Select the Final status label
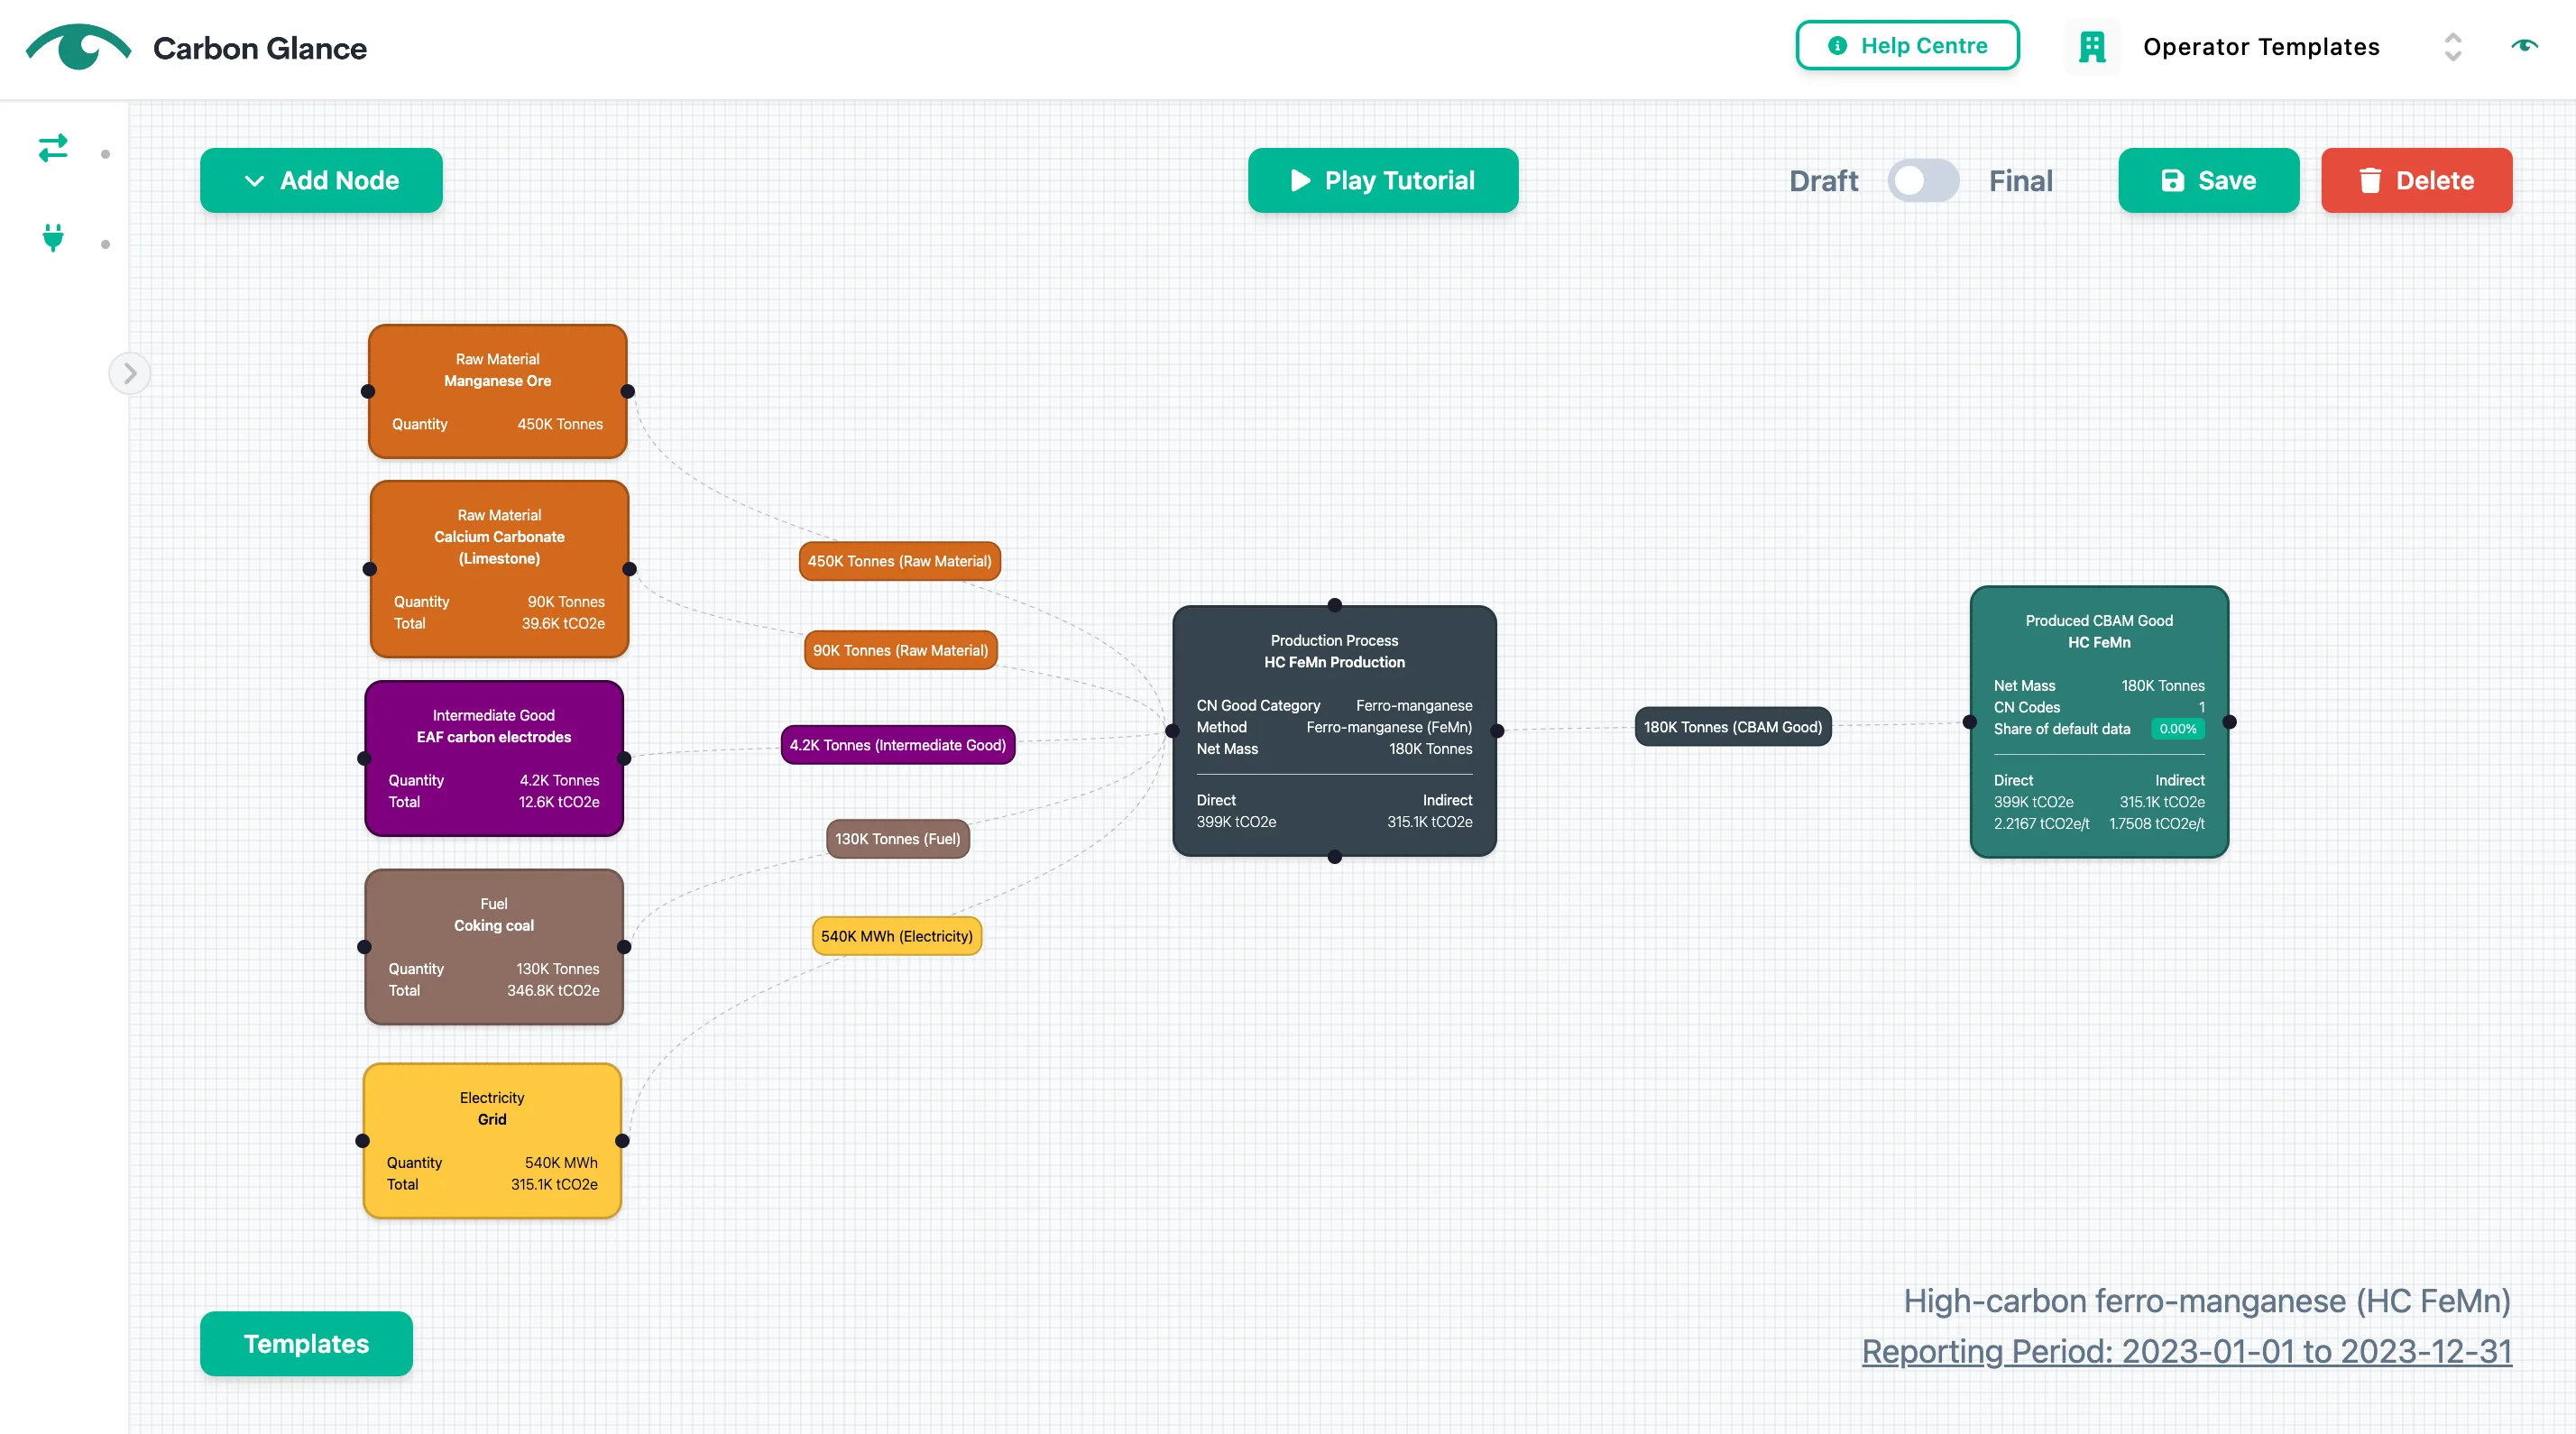Viewport: 2576px width, 1434px height. point(2020,181)
